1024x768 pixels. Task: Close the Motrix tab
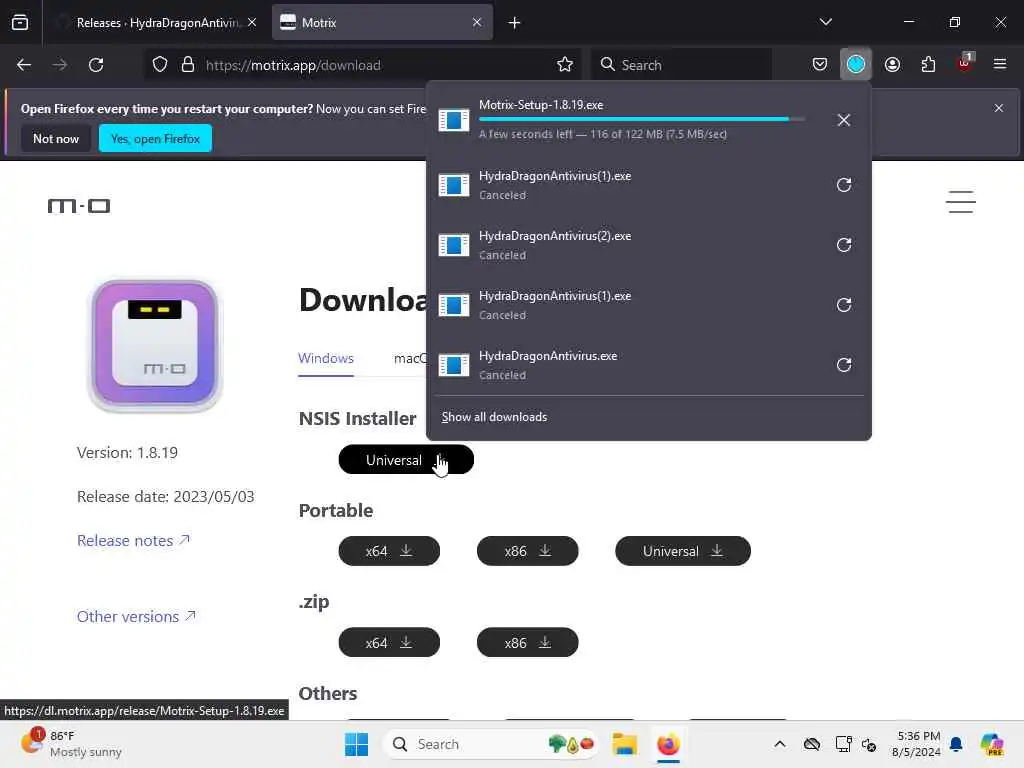(477, 22)
